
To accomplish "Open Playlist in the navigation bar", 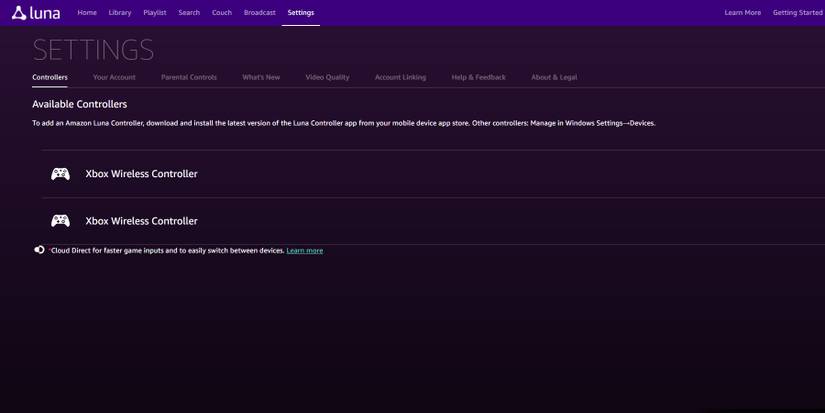I will coord(155,13).
